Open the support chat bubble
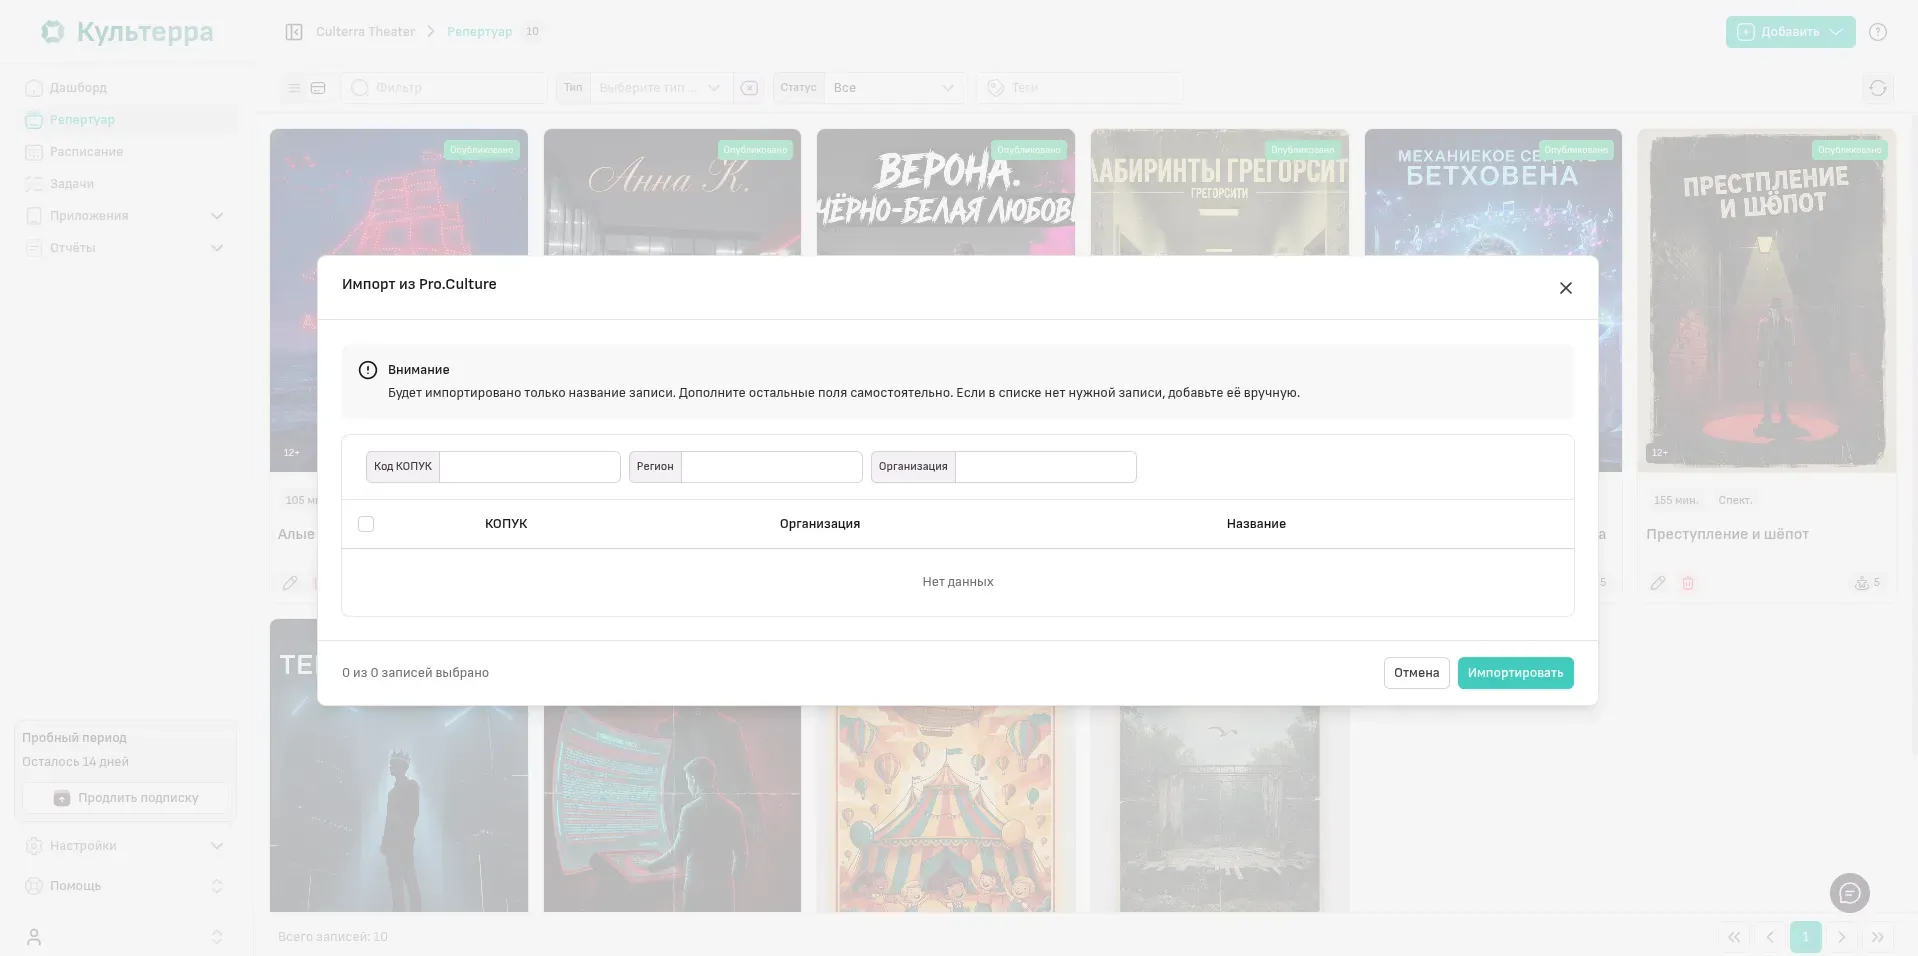Screen dimensions: 1918x956 coord(1850,893)
